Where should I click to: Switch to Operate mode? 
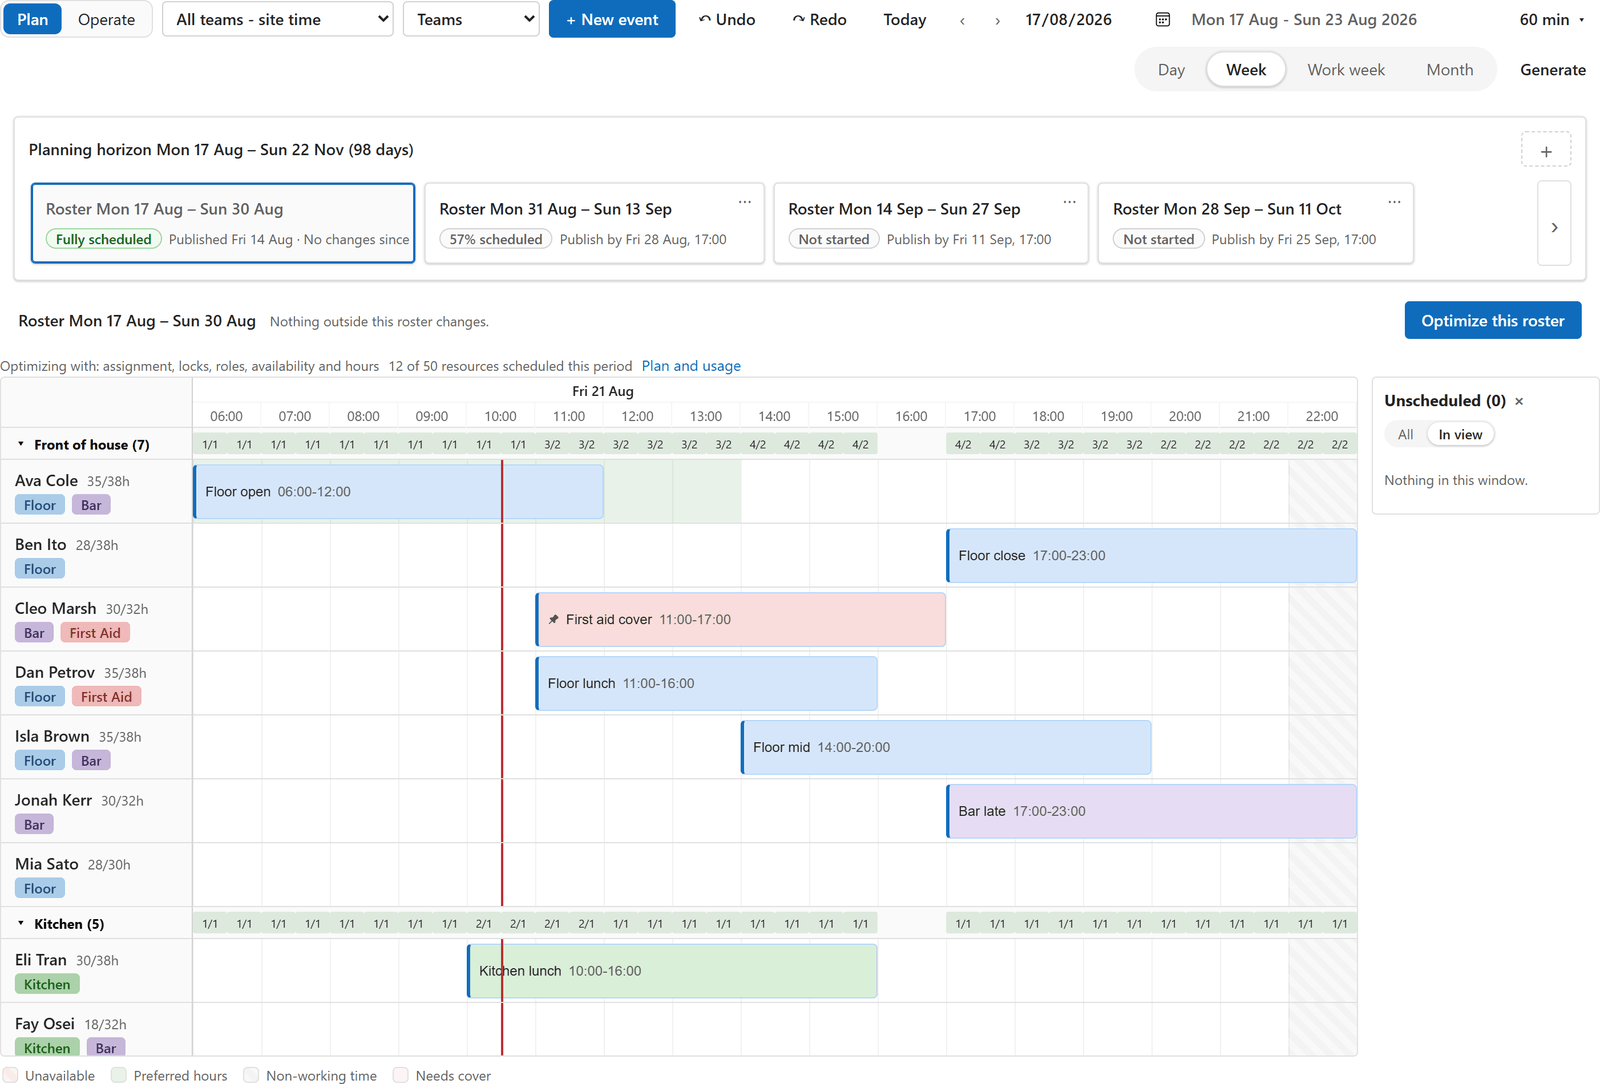(107, 19)
